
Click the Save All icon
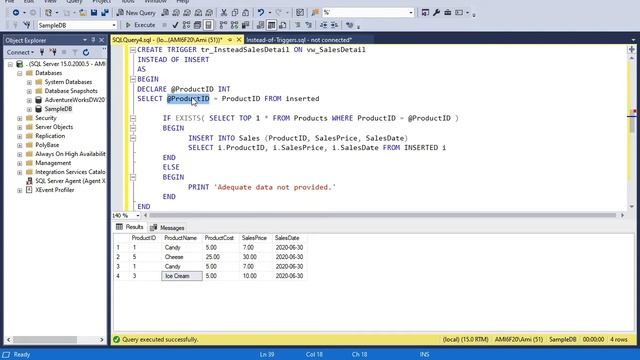(x=105, y=13)
